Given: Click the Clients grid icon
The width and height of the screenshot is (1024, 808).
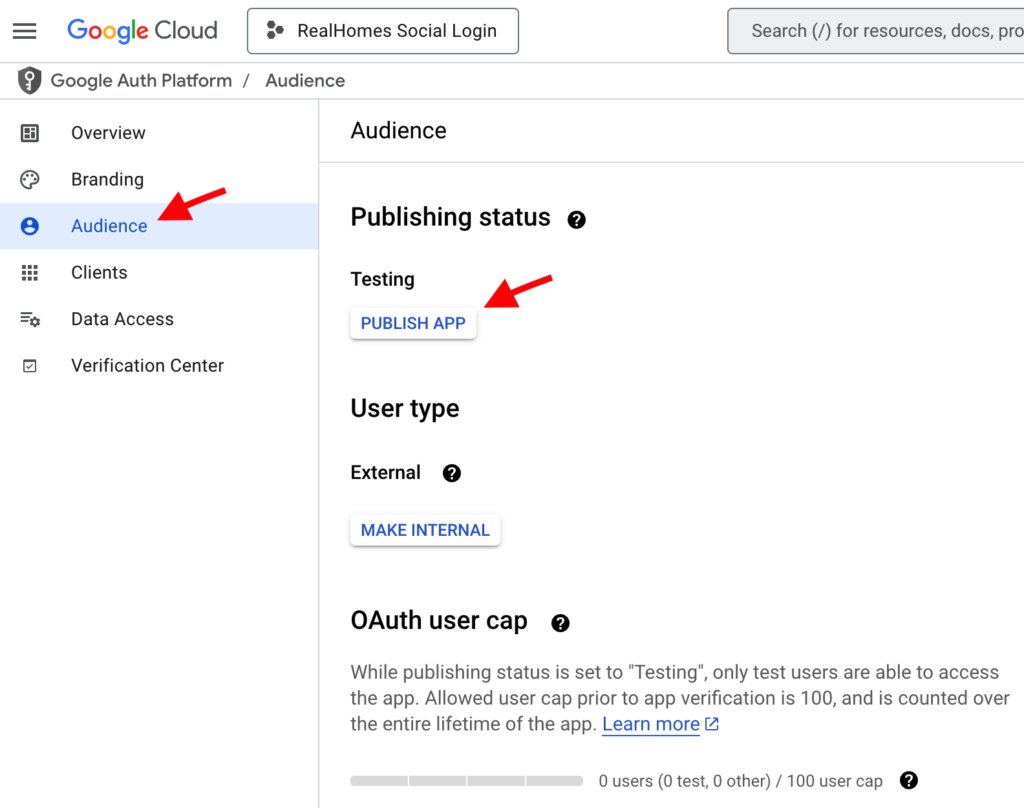Looking at the screenshot, I should [x=29, y=272].
